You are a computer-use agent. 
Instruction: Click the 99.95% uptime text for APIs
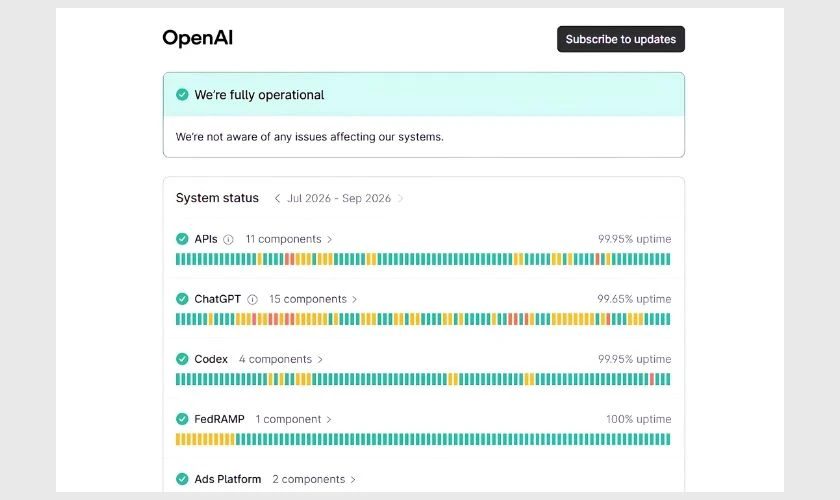click(x=634, y=239)
